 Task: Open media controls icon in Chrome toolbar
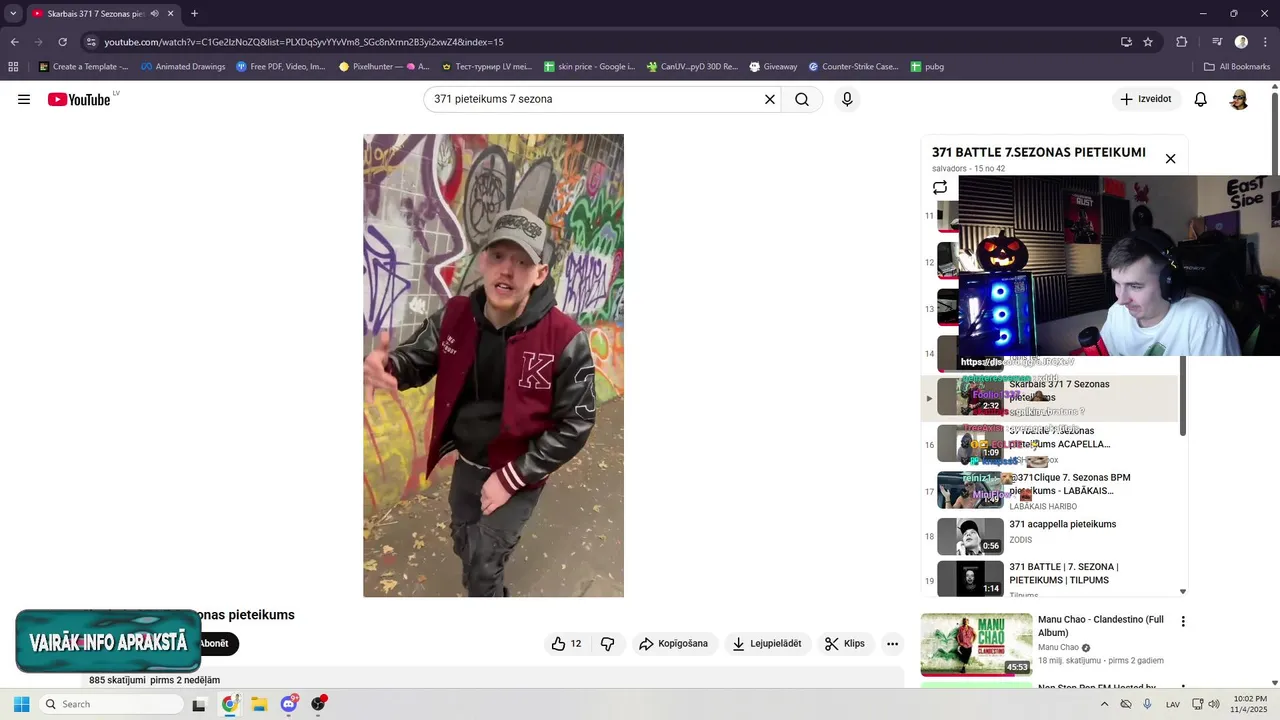point(1217,42)
